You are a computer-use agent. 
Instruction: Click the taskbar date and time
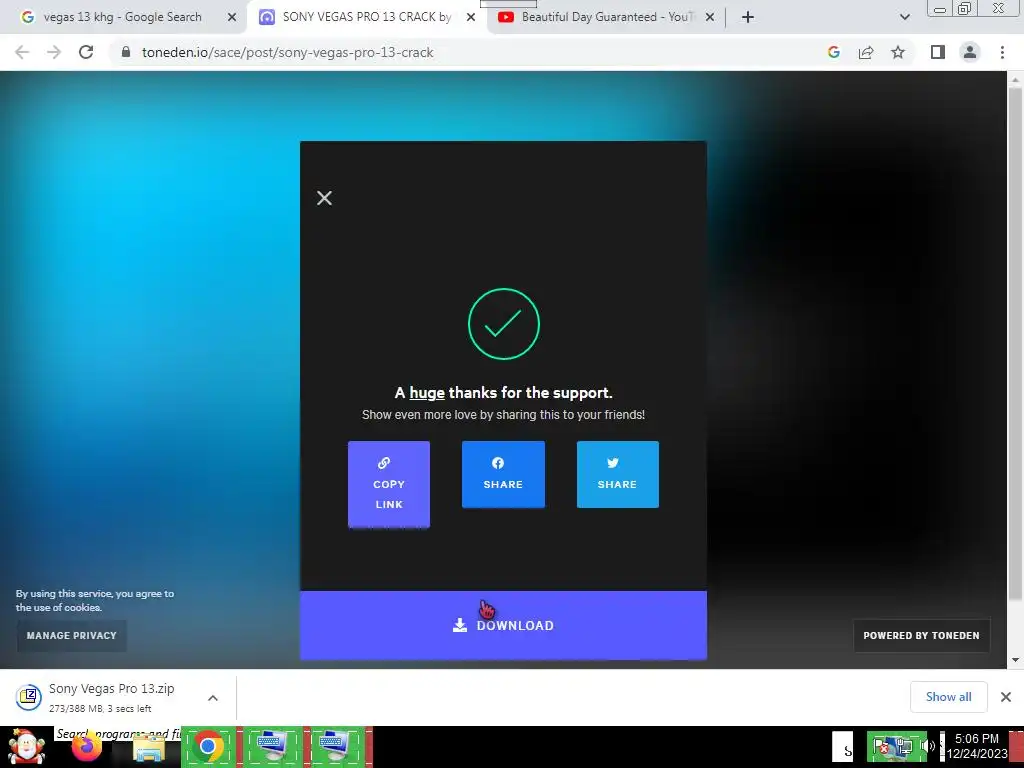(976, 746)
